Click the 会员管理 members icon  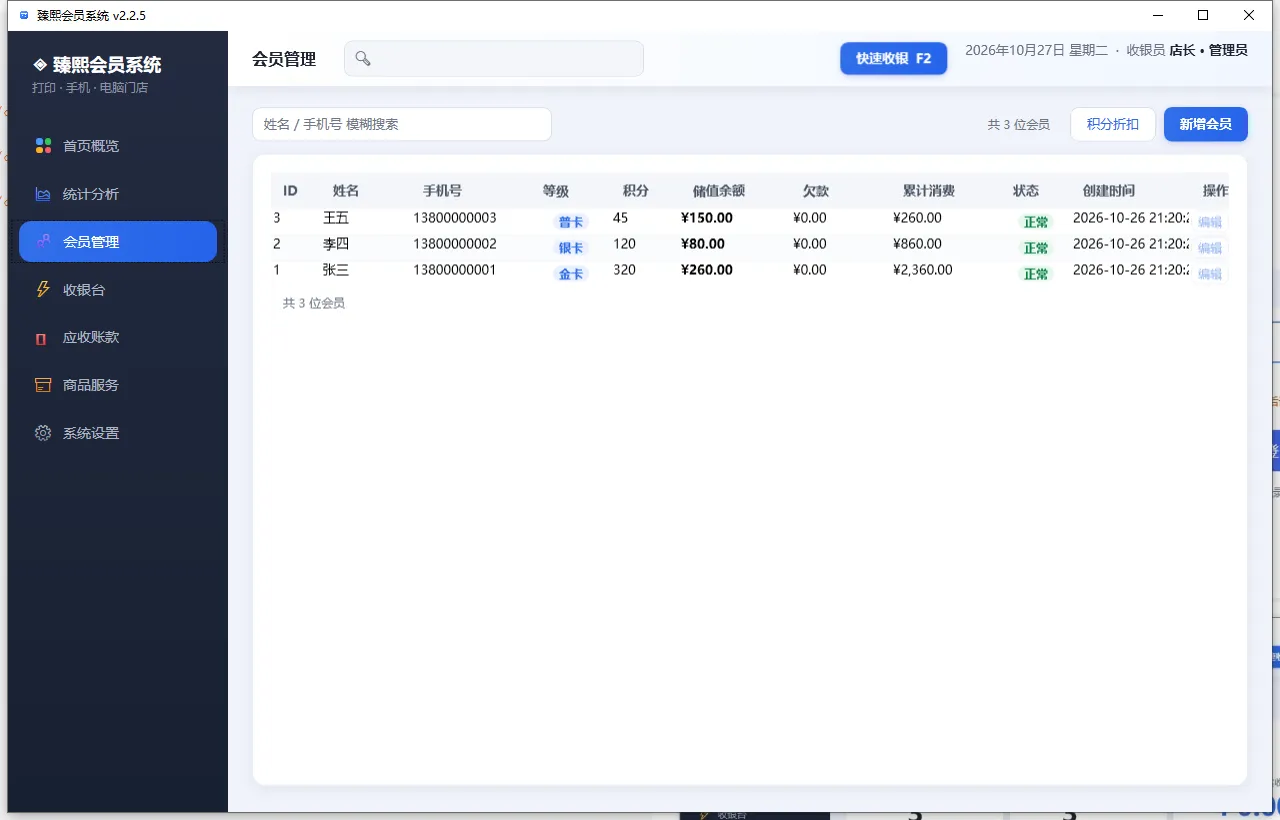pyautogui.click(x=43, y=242)
